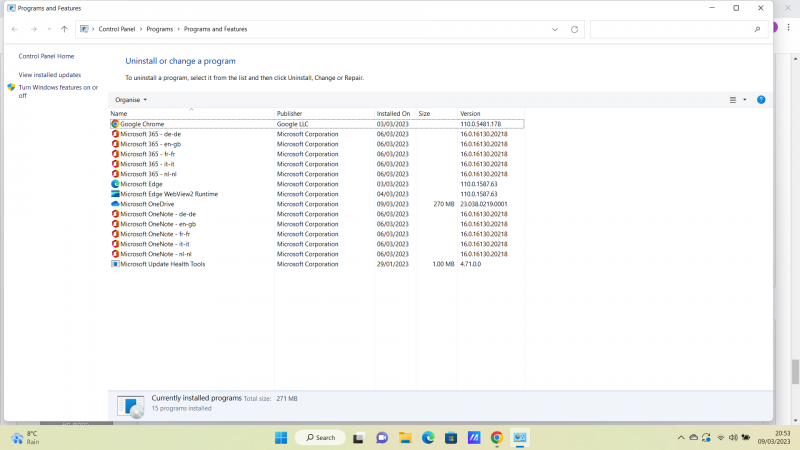The height and width of the screenshot is (450, 800).
Task: Select the Microsoft 365 - nl-nl row
Action: click(317, 174)
